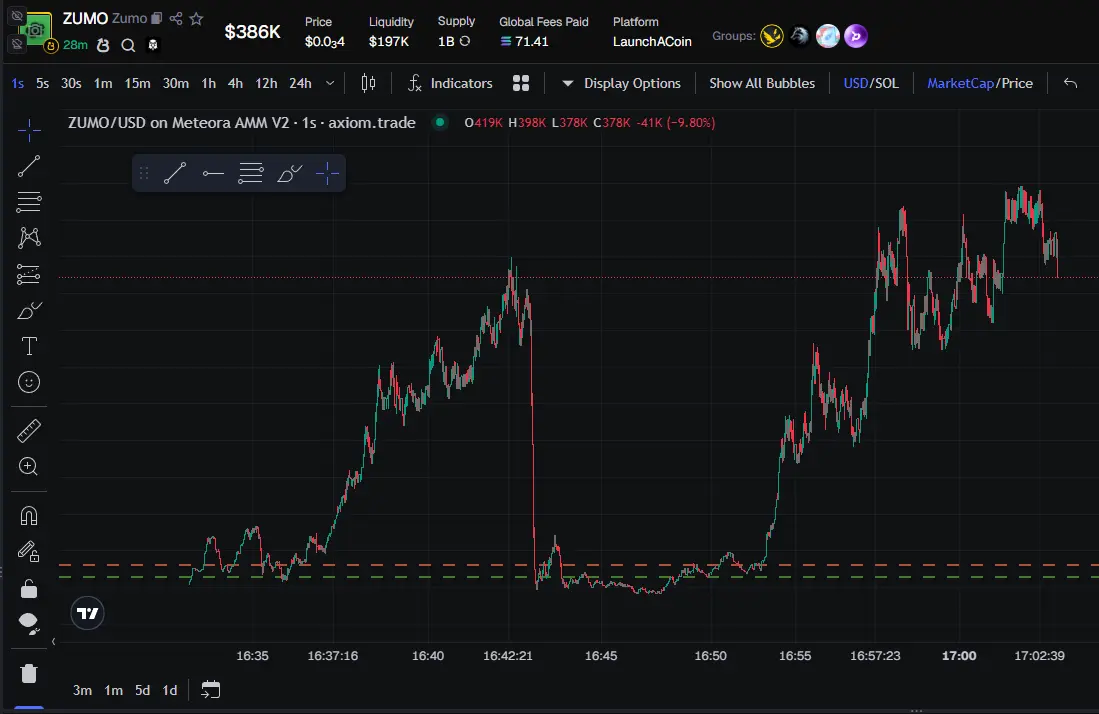The height and width of the screenshot is (714, 1099).
Task: Open the emoji icons tool
Action: [x=29, y=382]
